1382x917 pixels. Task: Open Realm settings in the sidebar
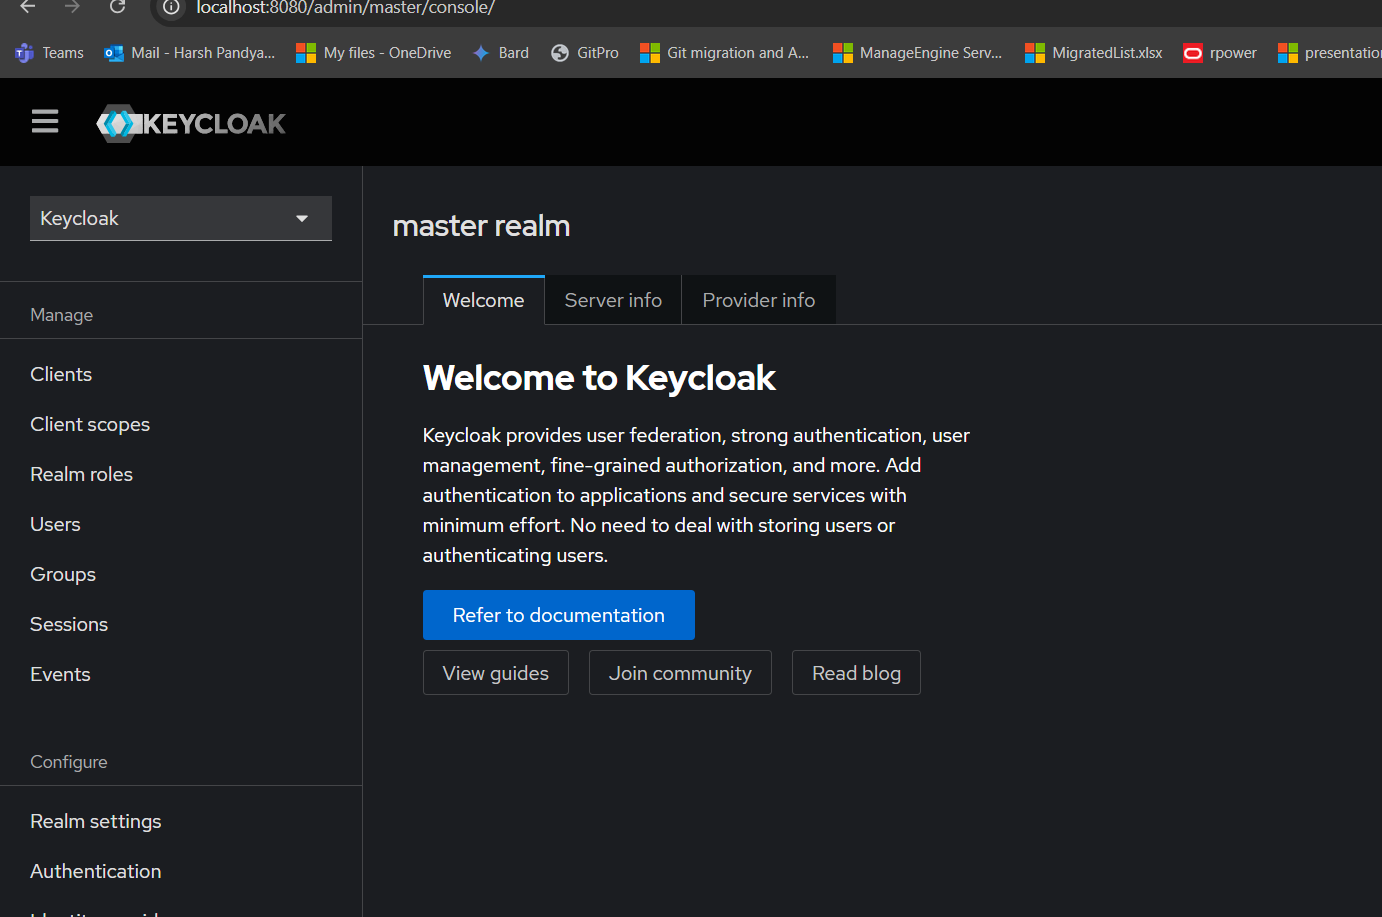tap(96, 821)
